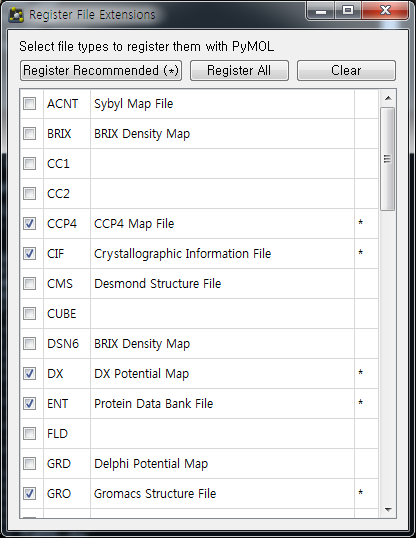
Task: Enable the ACNT Sybyl Map File checkbox
Action: pos(30,104)
